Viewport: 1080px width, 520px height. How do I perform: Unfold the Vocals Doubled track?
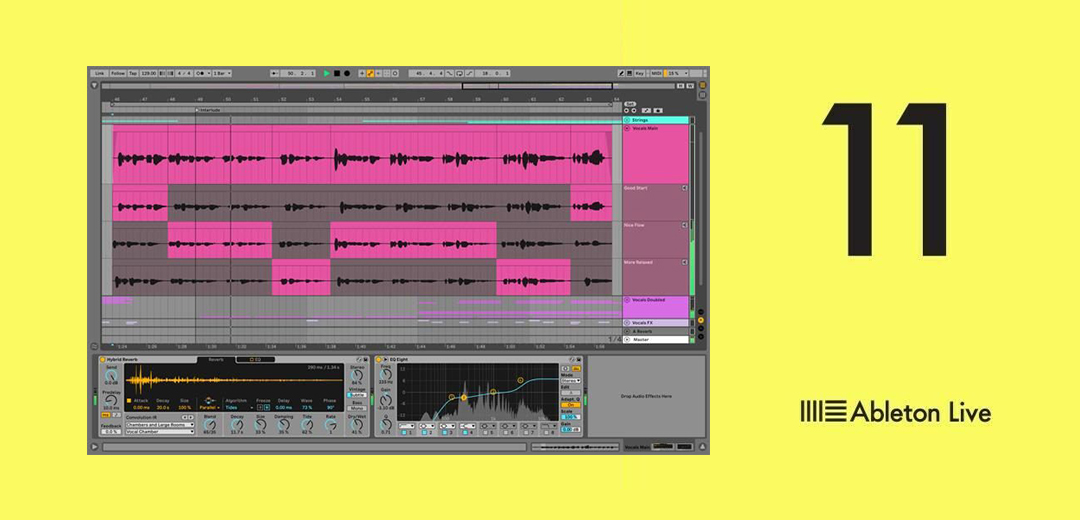click(627, 300)
